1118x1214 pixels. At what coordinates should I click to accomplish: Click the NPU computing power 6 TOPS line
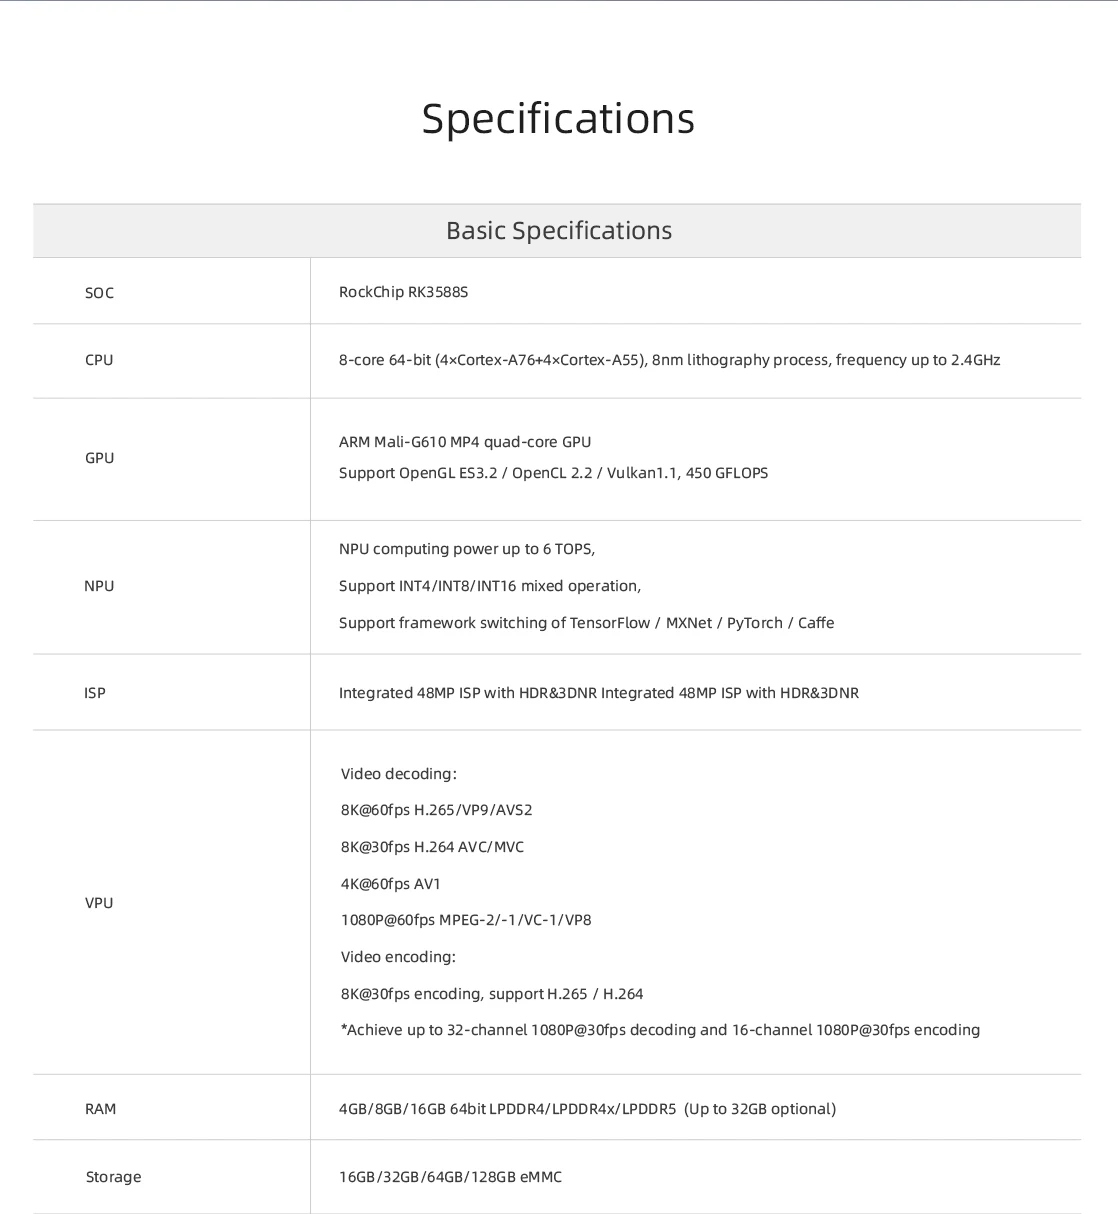(467, 549)
